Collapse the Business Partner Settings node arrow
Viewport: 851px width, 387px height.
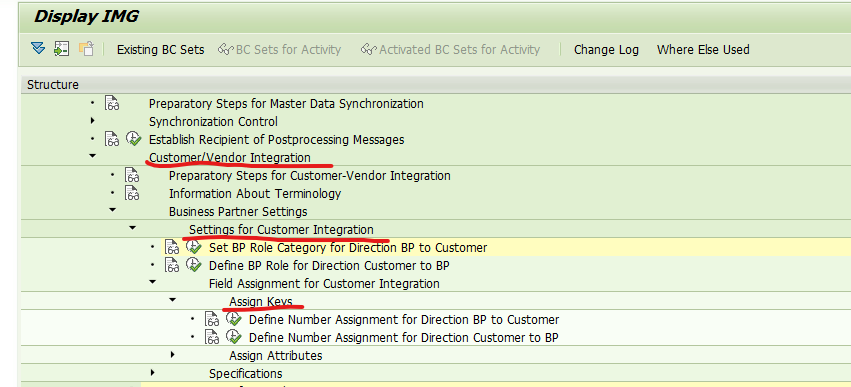tap(113, 210)
